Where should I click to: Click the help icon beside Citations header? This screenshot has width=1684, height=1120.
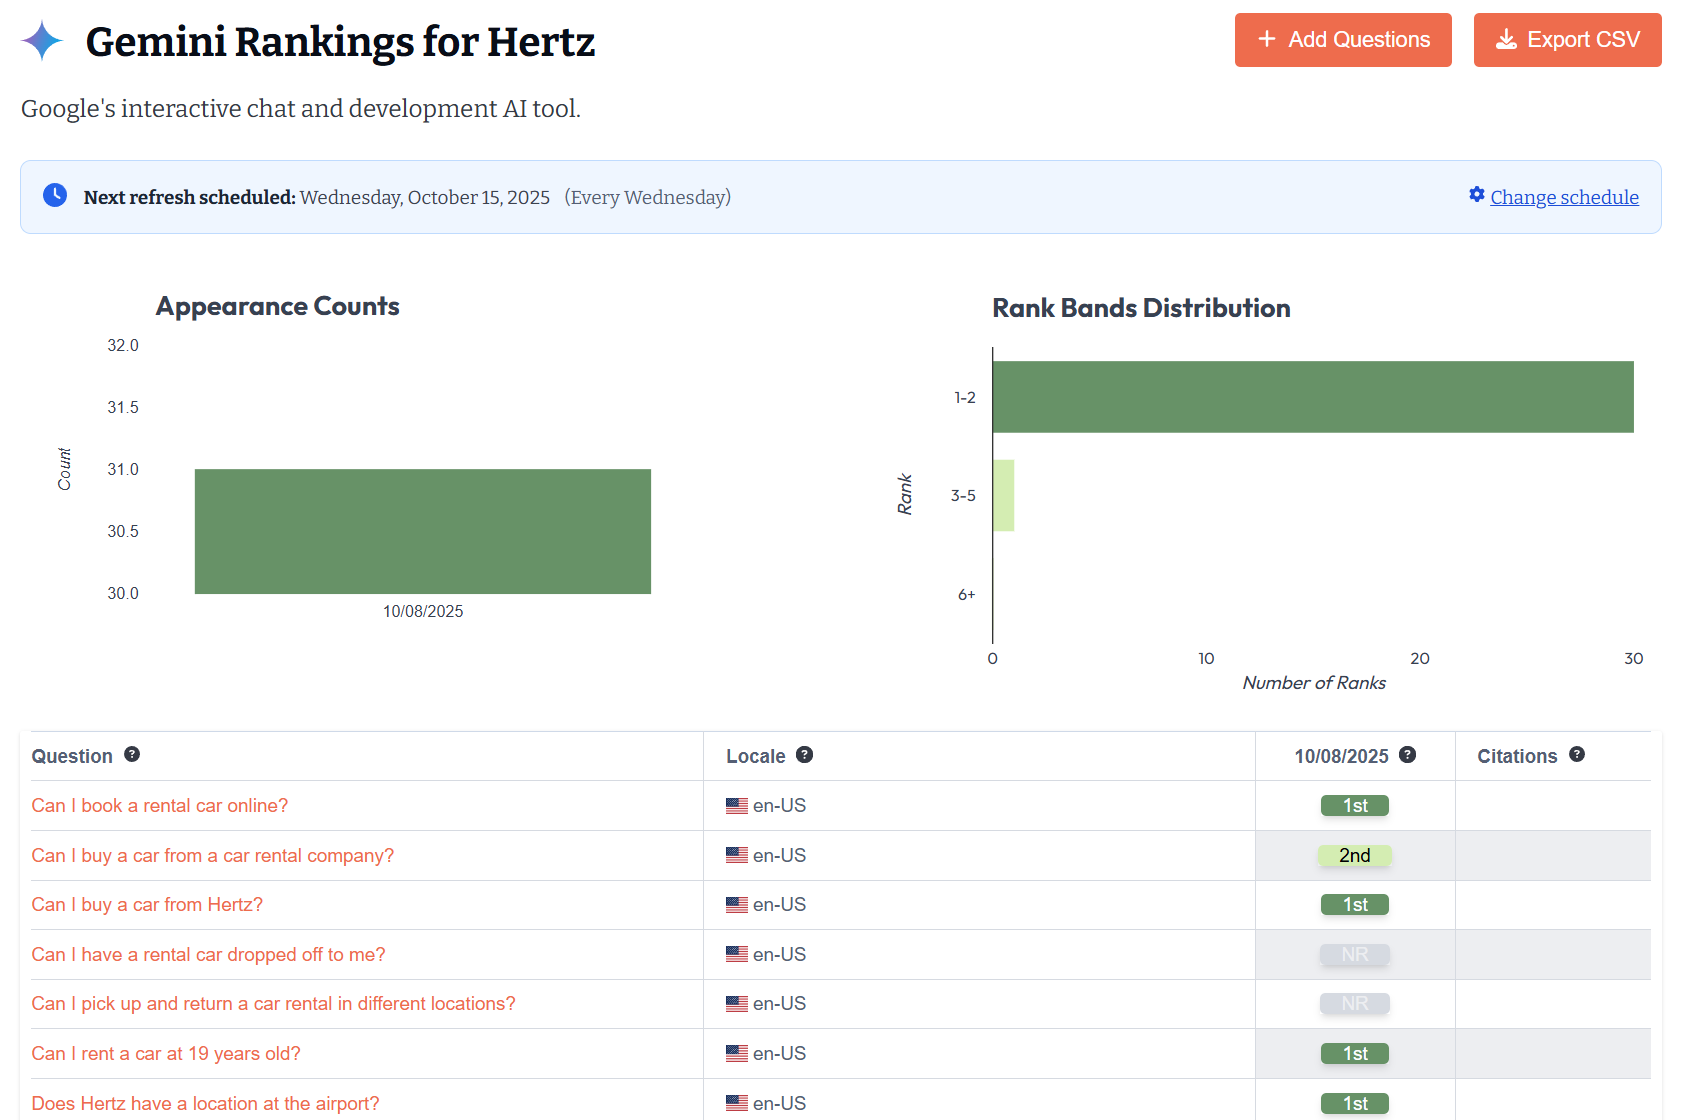click(x=1577, y=755)
